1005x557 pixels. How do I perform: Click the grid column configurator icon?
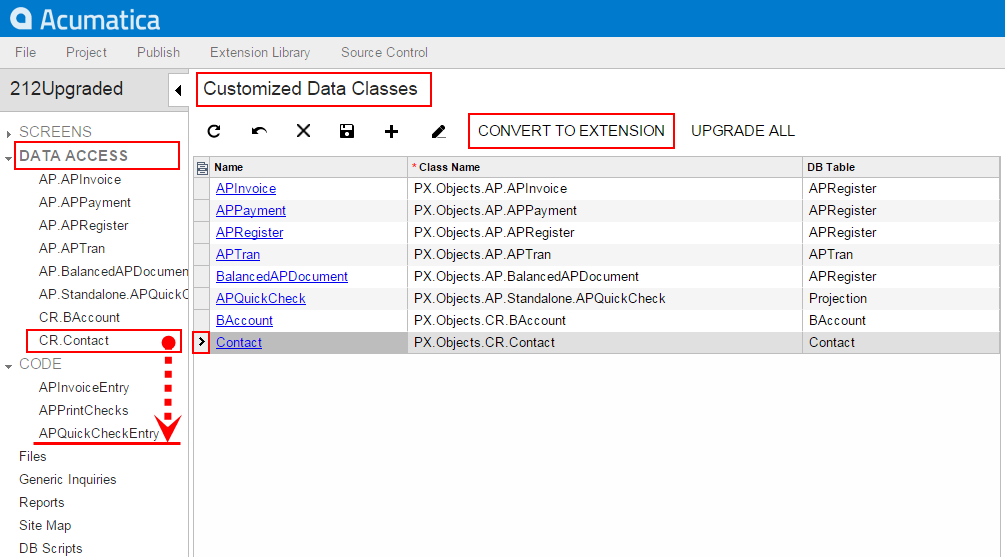[202, 168]
